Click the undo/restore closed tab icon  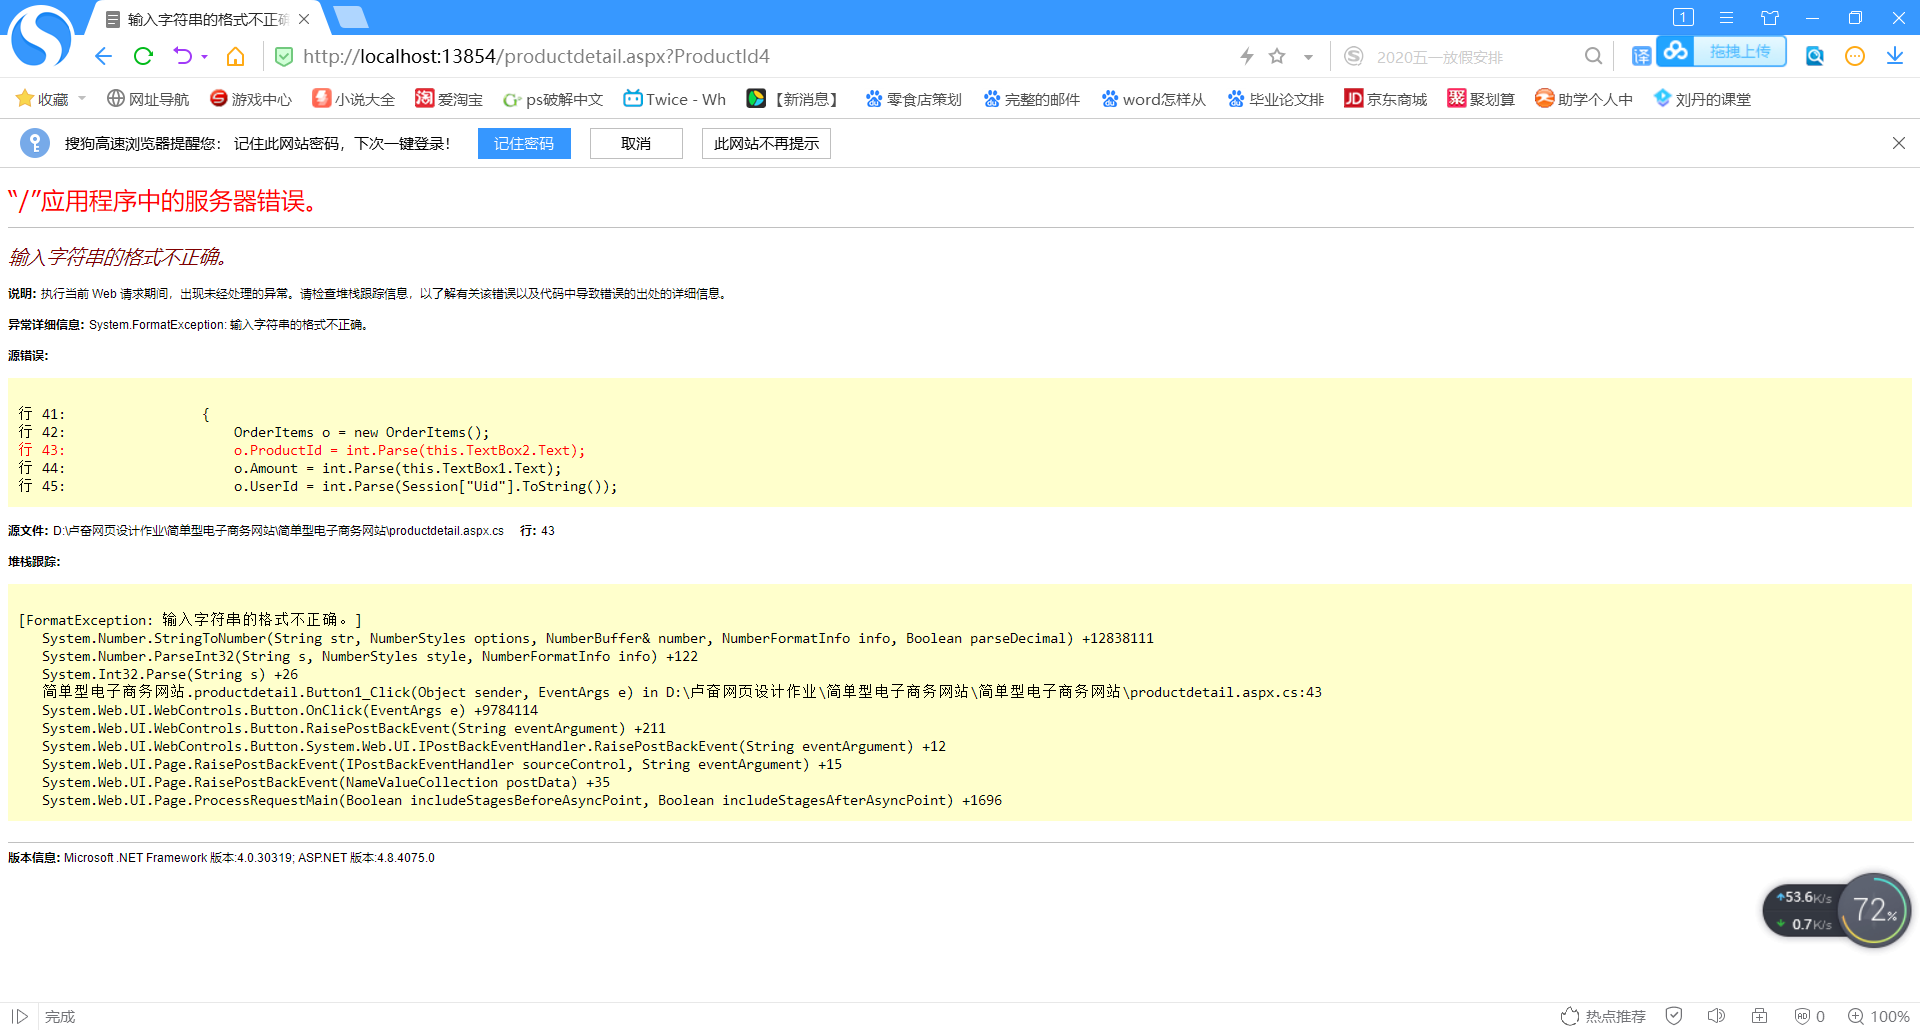click(x=182, y=56)
